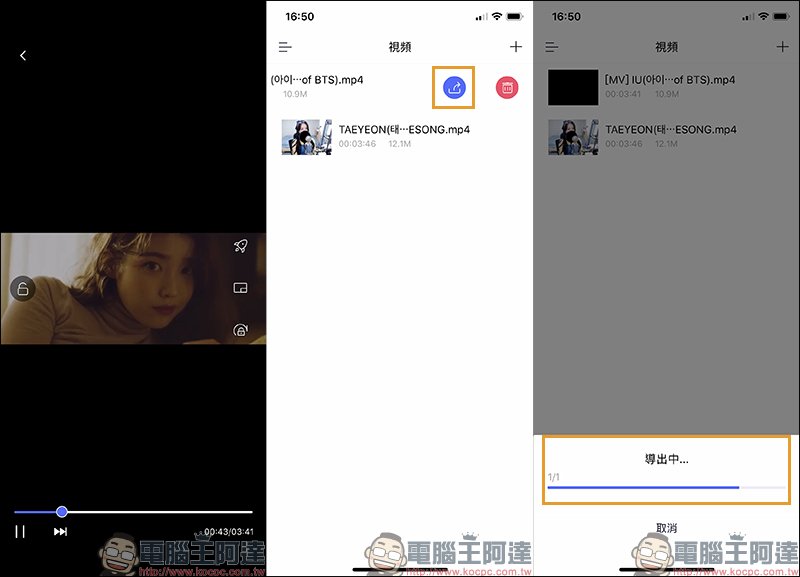Open the black IU video thumbnail
Image resolution: width=800 pixels, height=577 pixels.
coord(573,87)
